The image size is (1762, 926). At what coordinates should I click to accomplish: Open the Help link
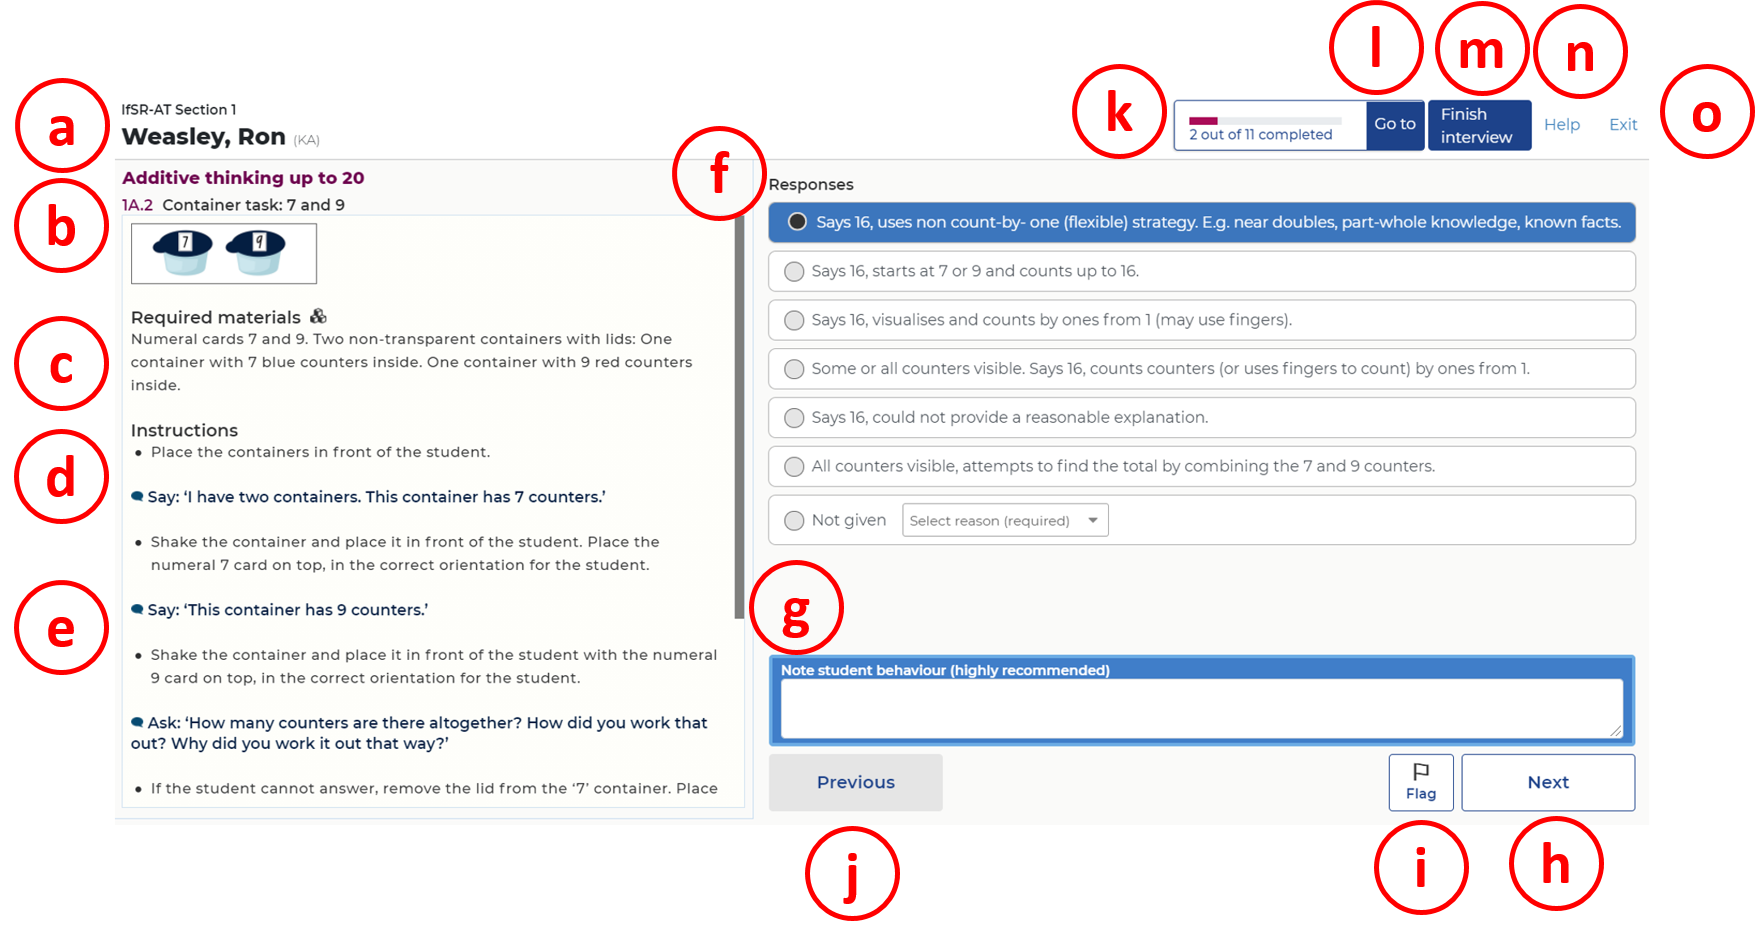(x=1562, y=125)
